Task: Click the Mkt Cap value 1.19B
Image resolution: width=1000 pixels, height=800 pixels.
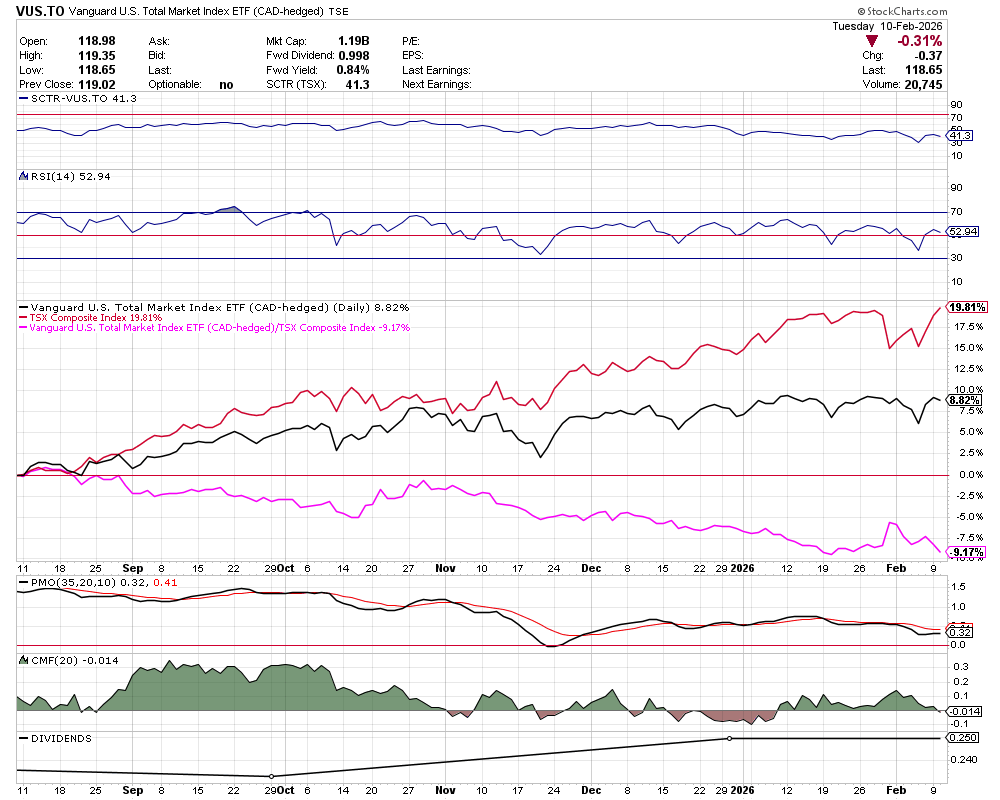Action: [x=353, y=41]
